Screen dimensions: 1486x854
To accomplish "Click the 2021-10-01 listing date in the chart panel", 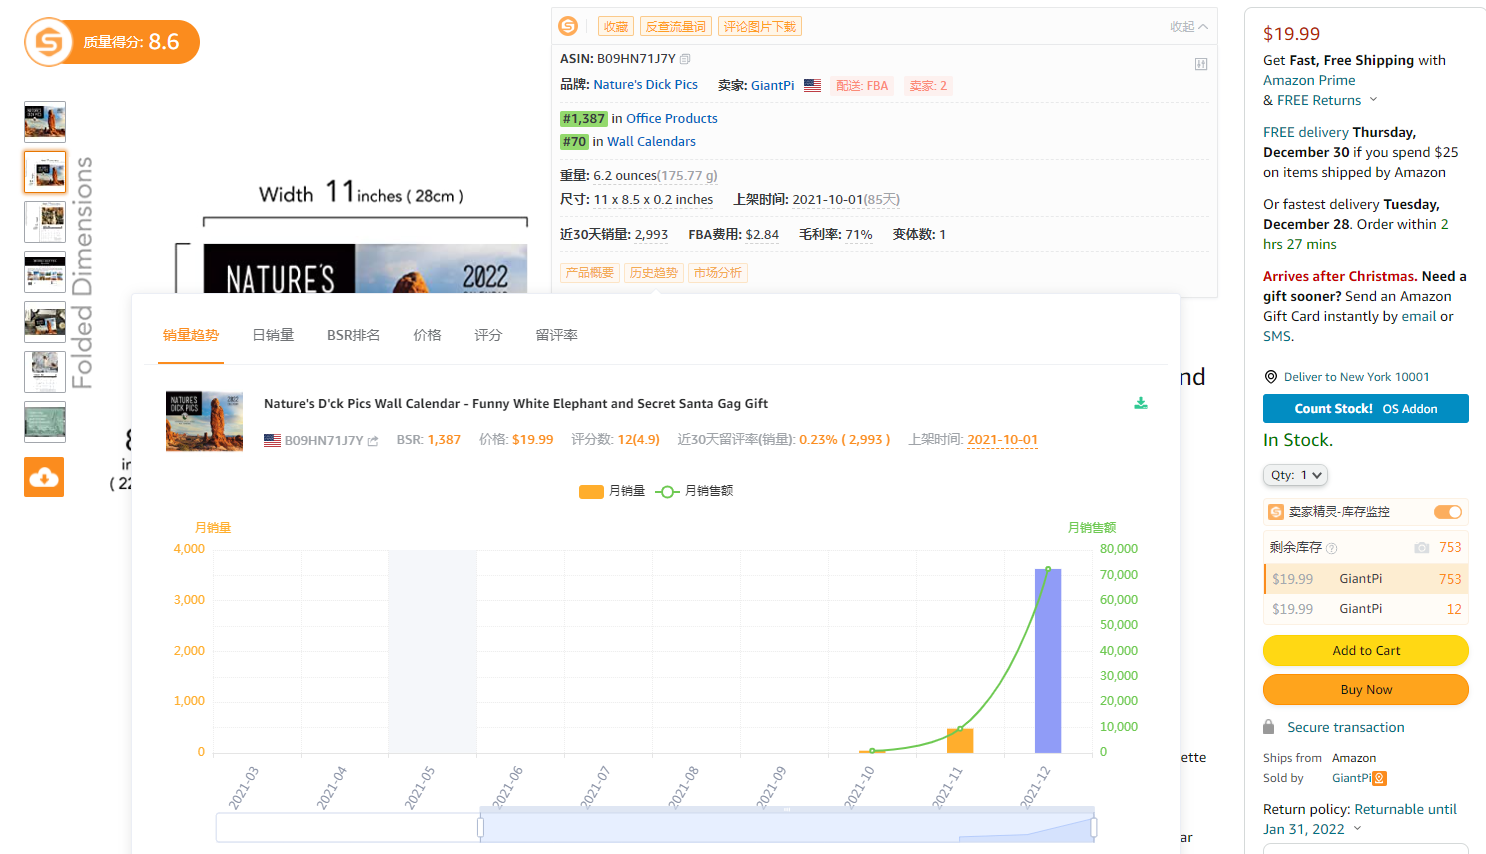I will (1002, 440).
